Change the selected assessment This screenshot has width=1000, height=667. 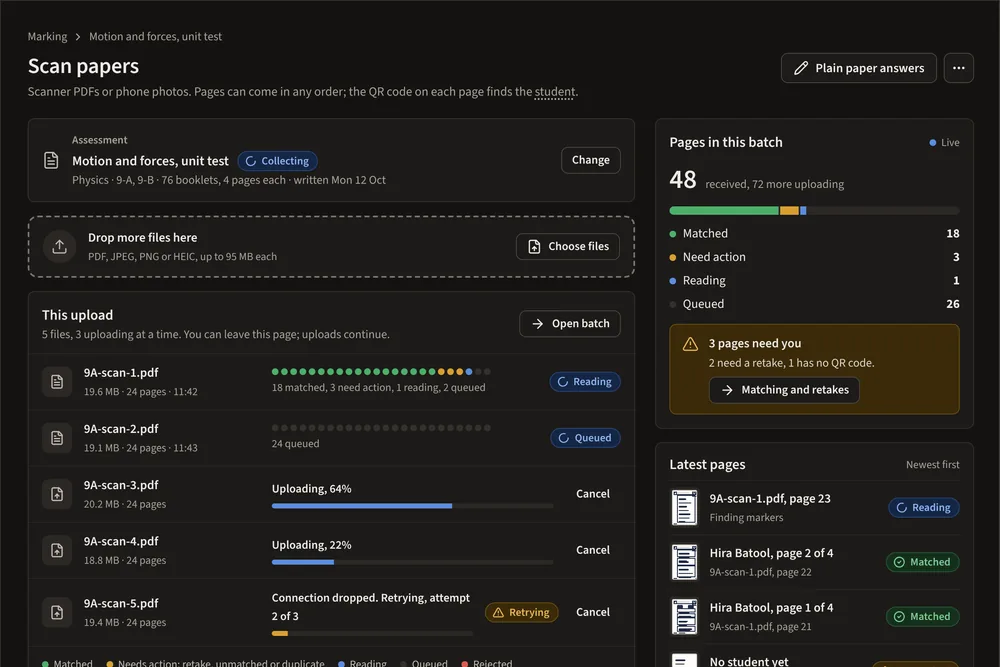pyautogui.click(x=591, y=160)
